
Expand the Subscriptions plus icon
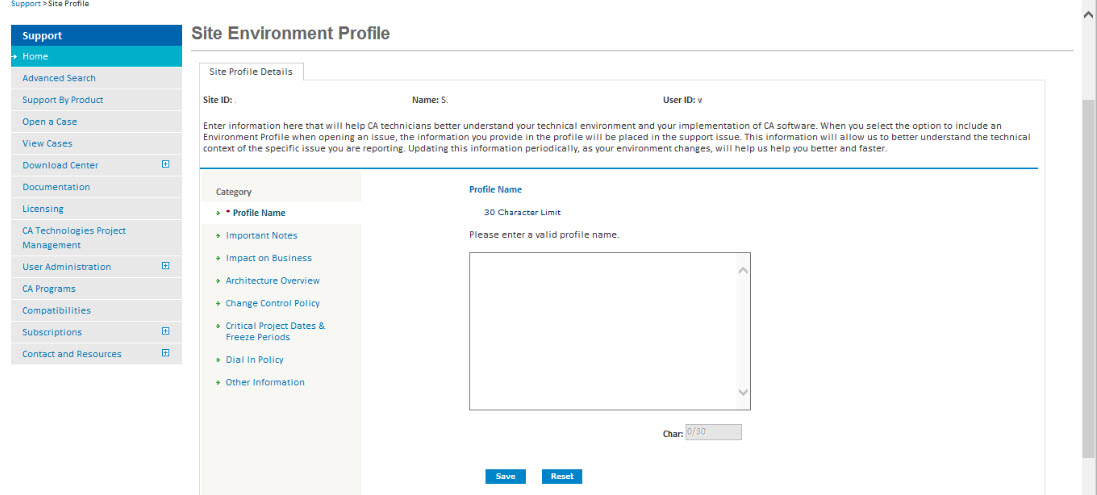click(166, 331)
